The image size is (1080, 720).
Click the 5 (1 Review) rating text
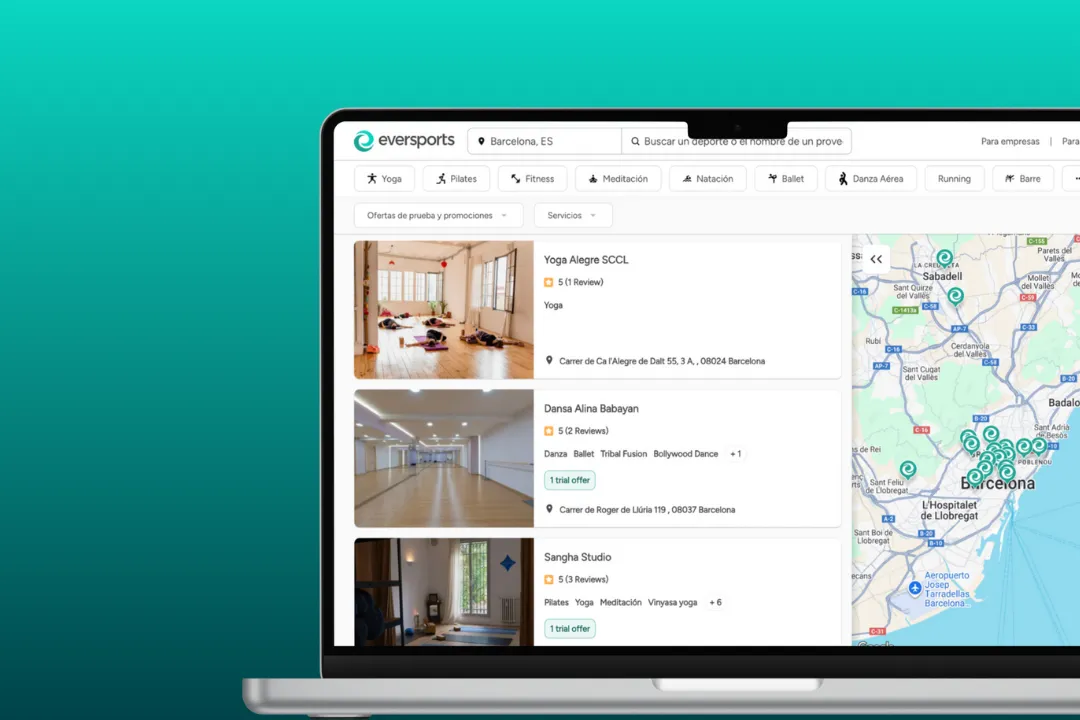581,282
